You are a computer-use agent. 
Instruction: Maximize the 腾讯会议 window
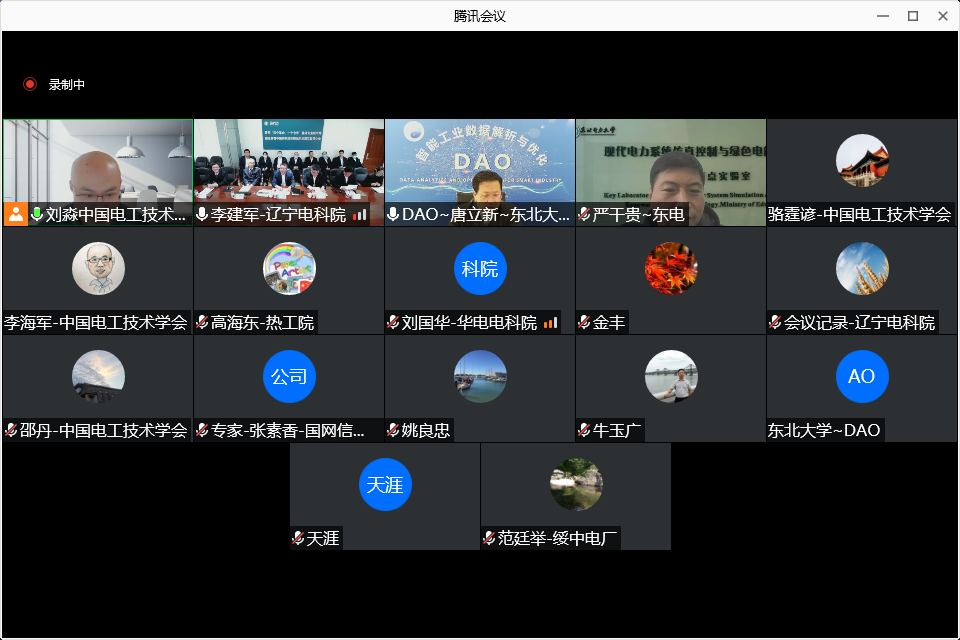point(912,16)
